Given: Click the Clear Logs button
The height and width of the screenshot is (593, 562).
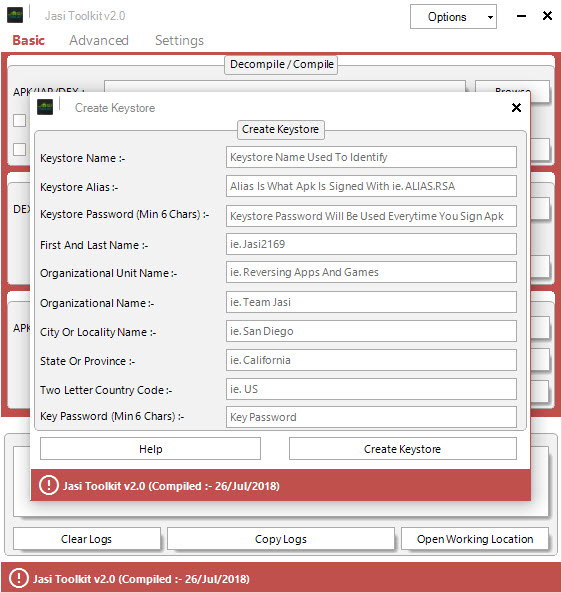Looking at the screenshot, I should [x=87, y=539].
